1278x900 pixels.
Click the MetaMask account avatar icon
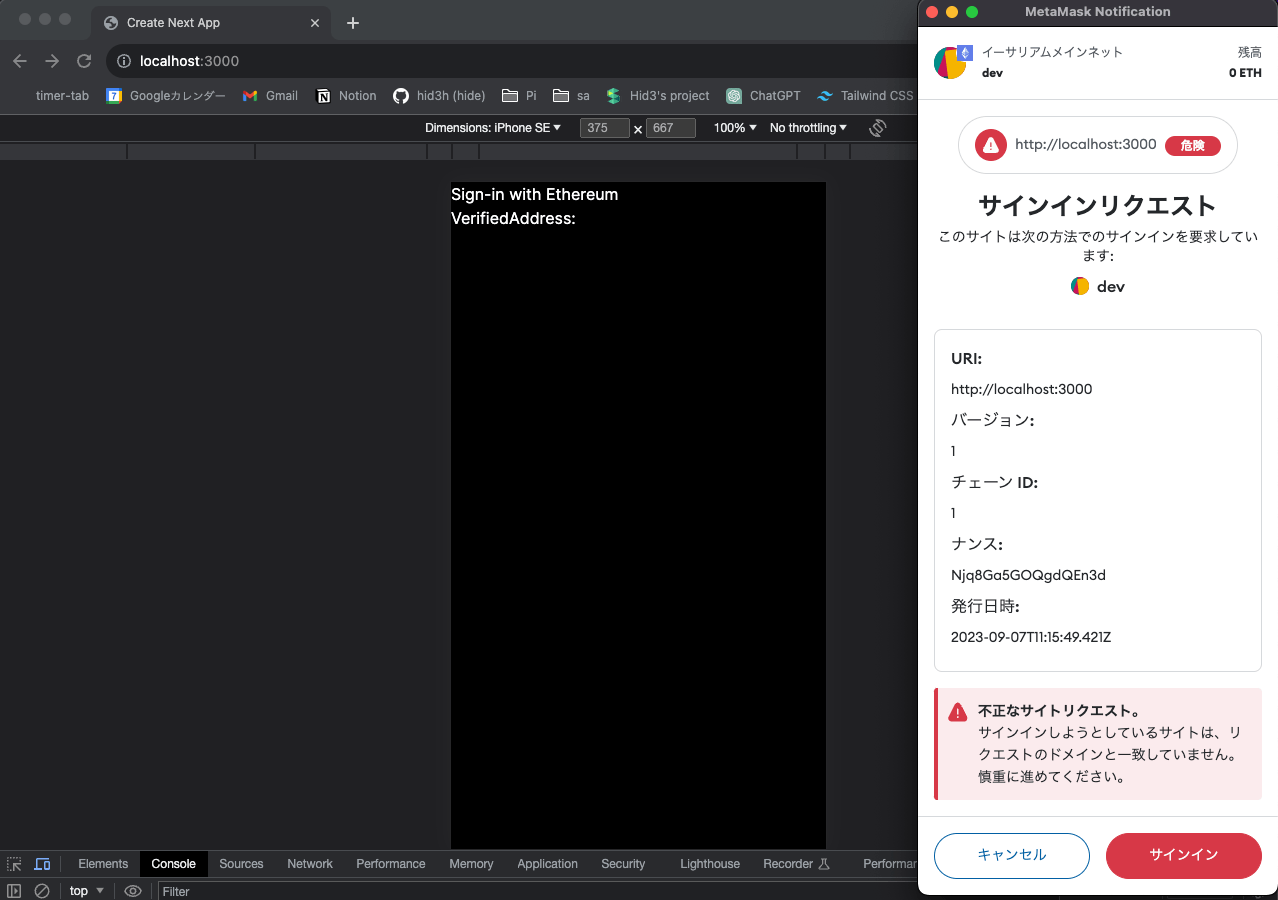[950, 63]
